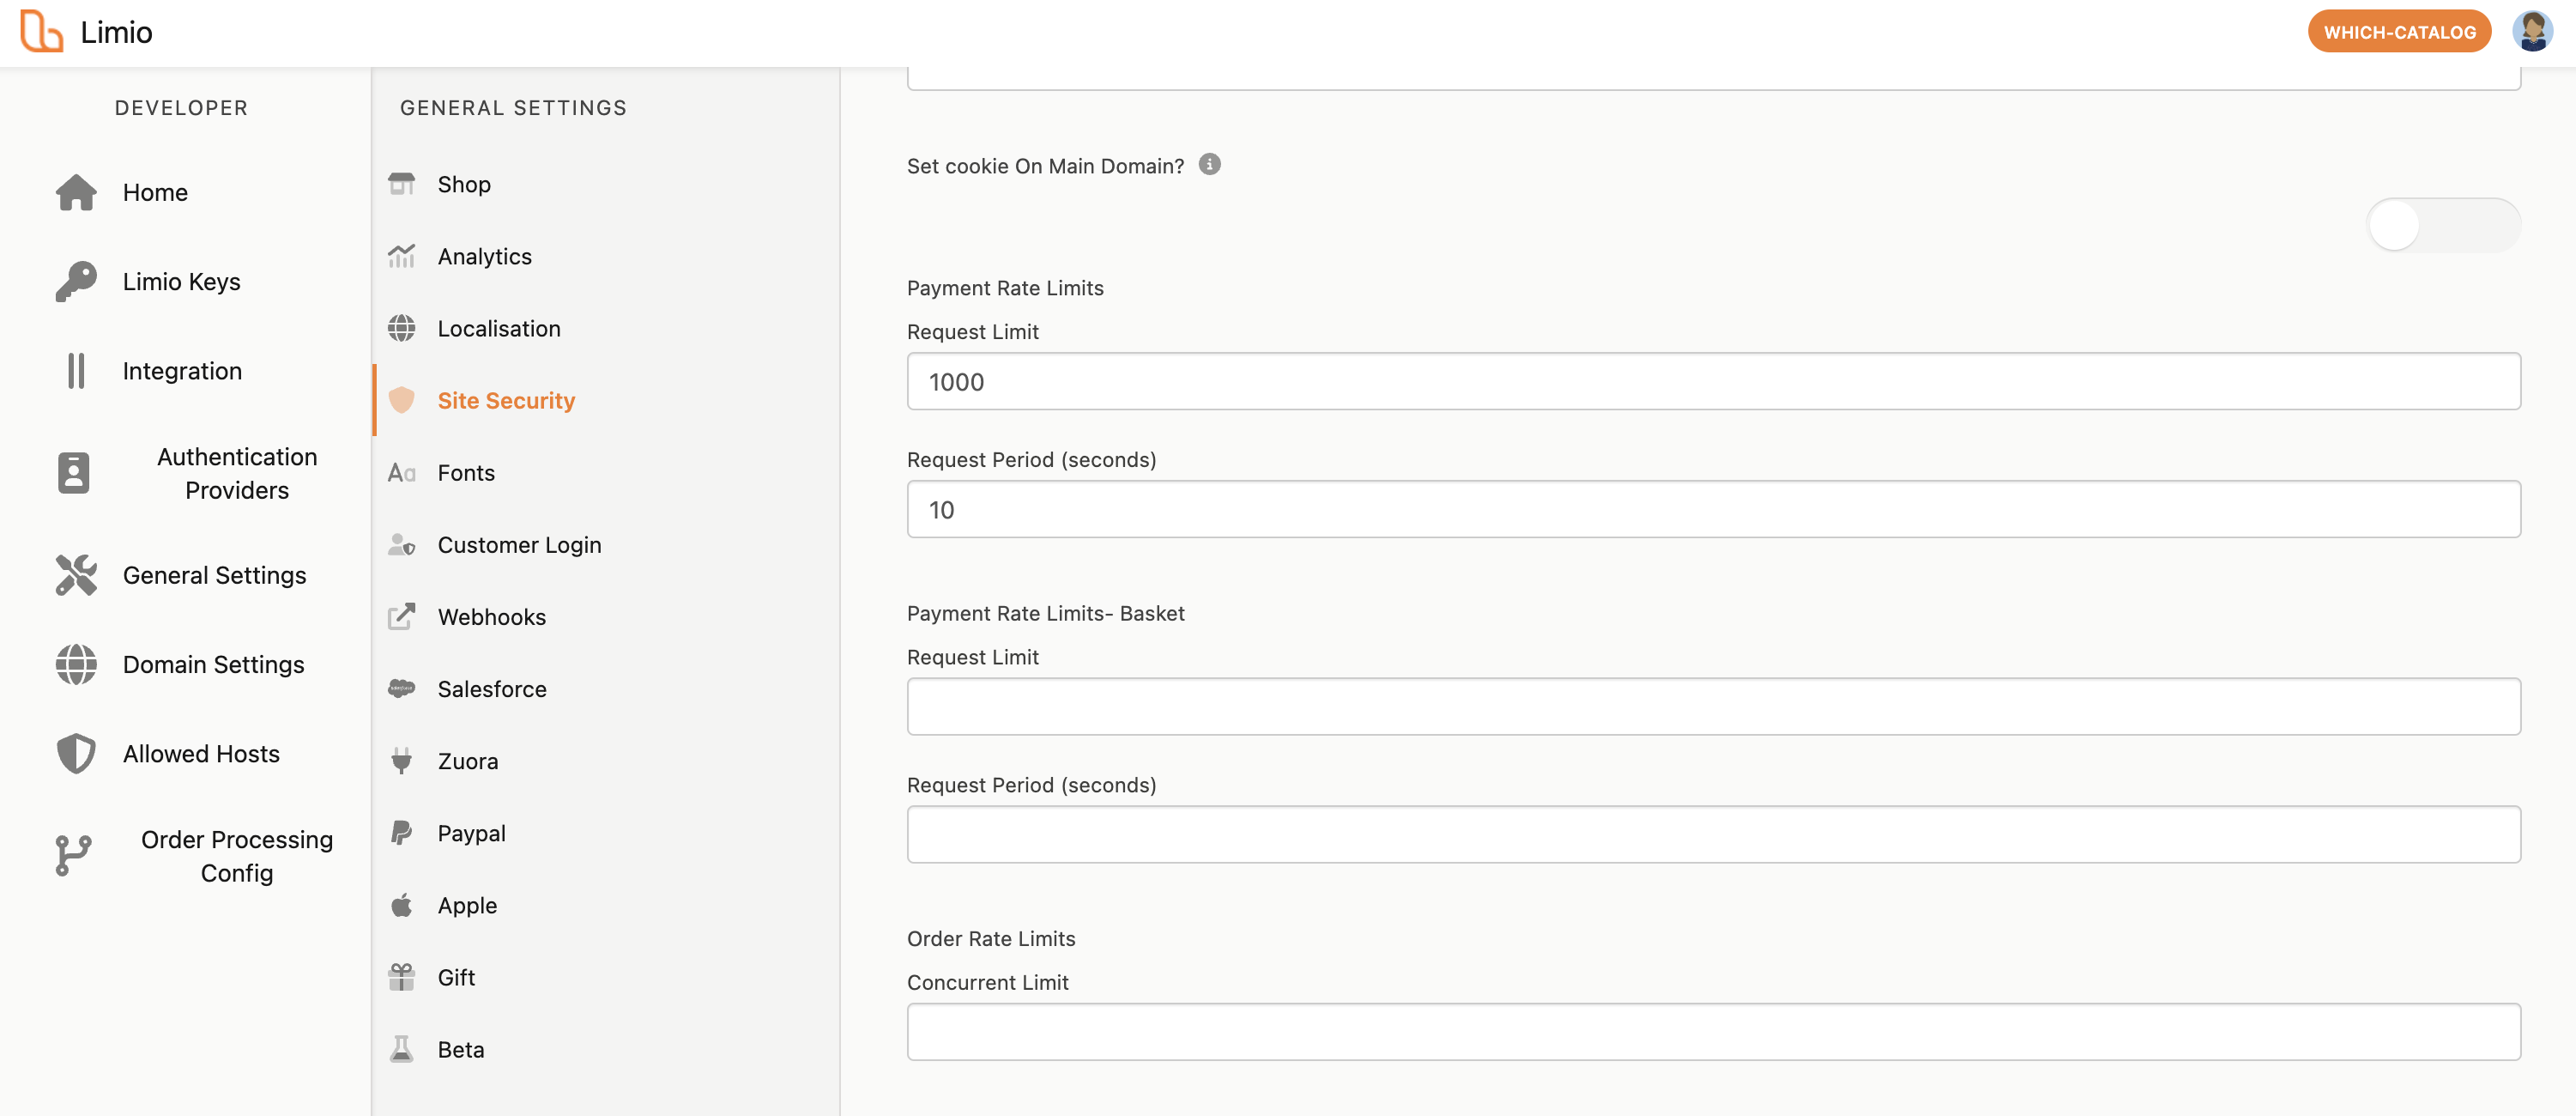Click the WHICH-CATALOG button

coord(2398,32)
